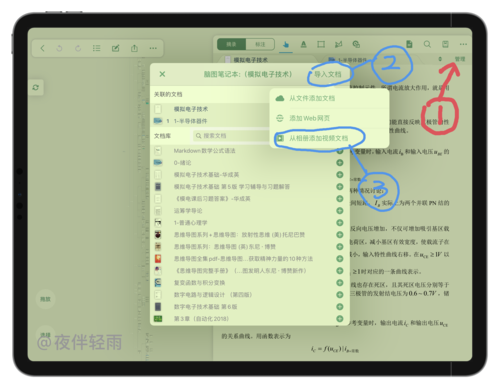Open document toolbar more options dots

pos(463,44)
